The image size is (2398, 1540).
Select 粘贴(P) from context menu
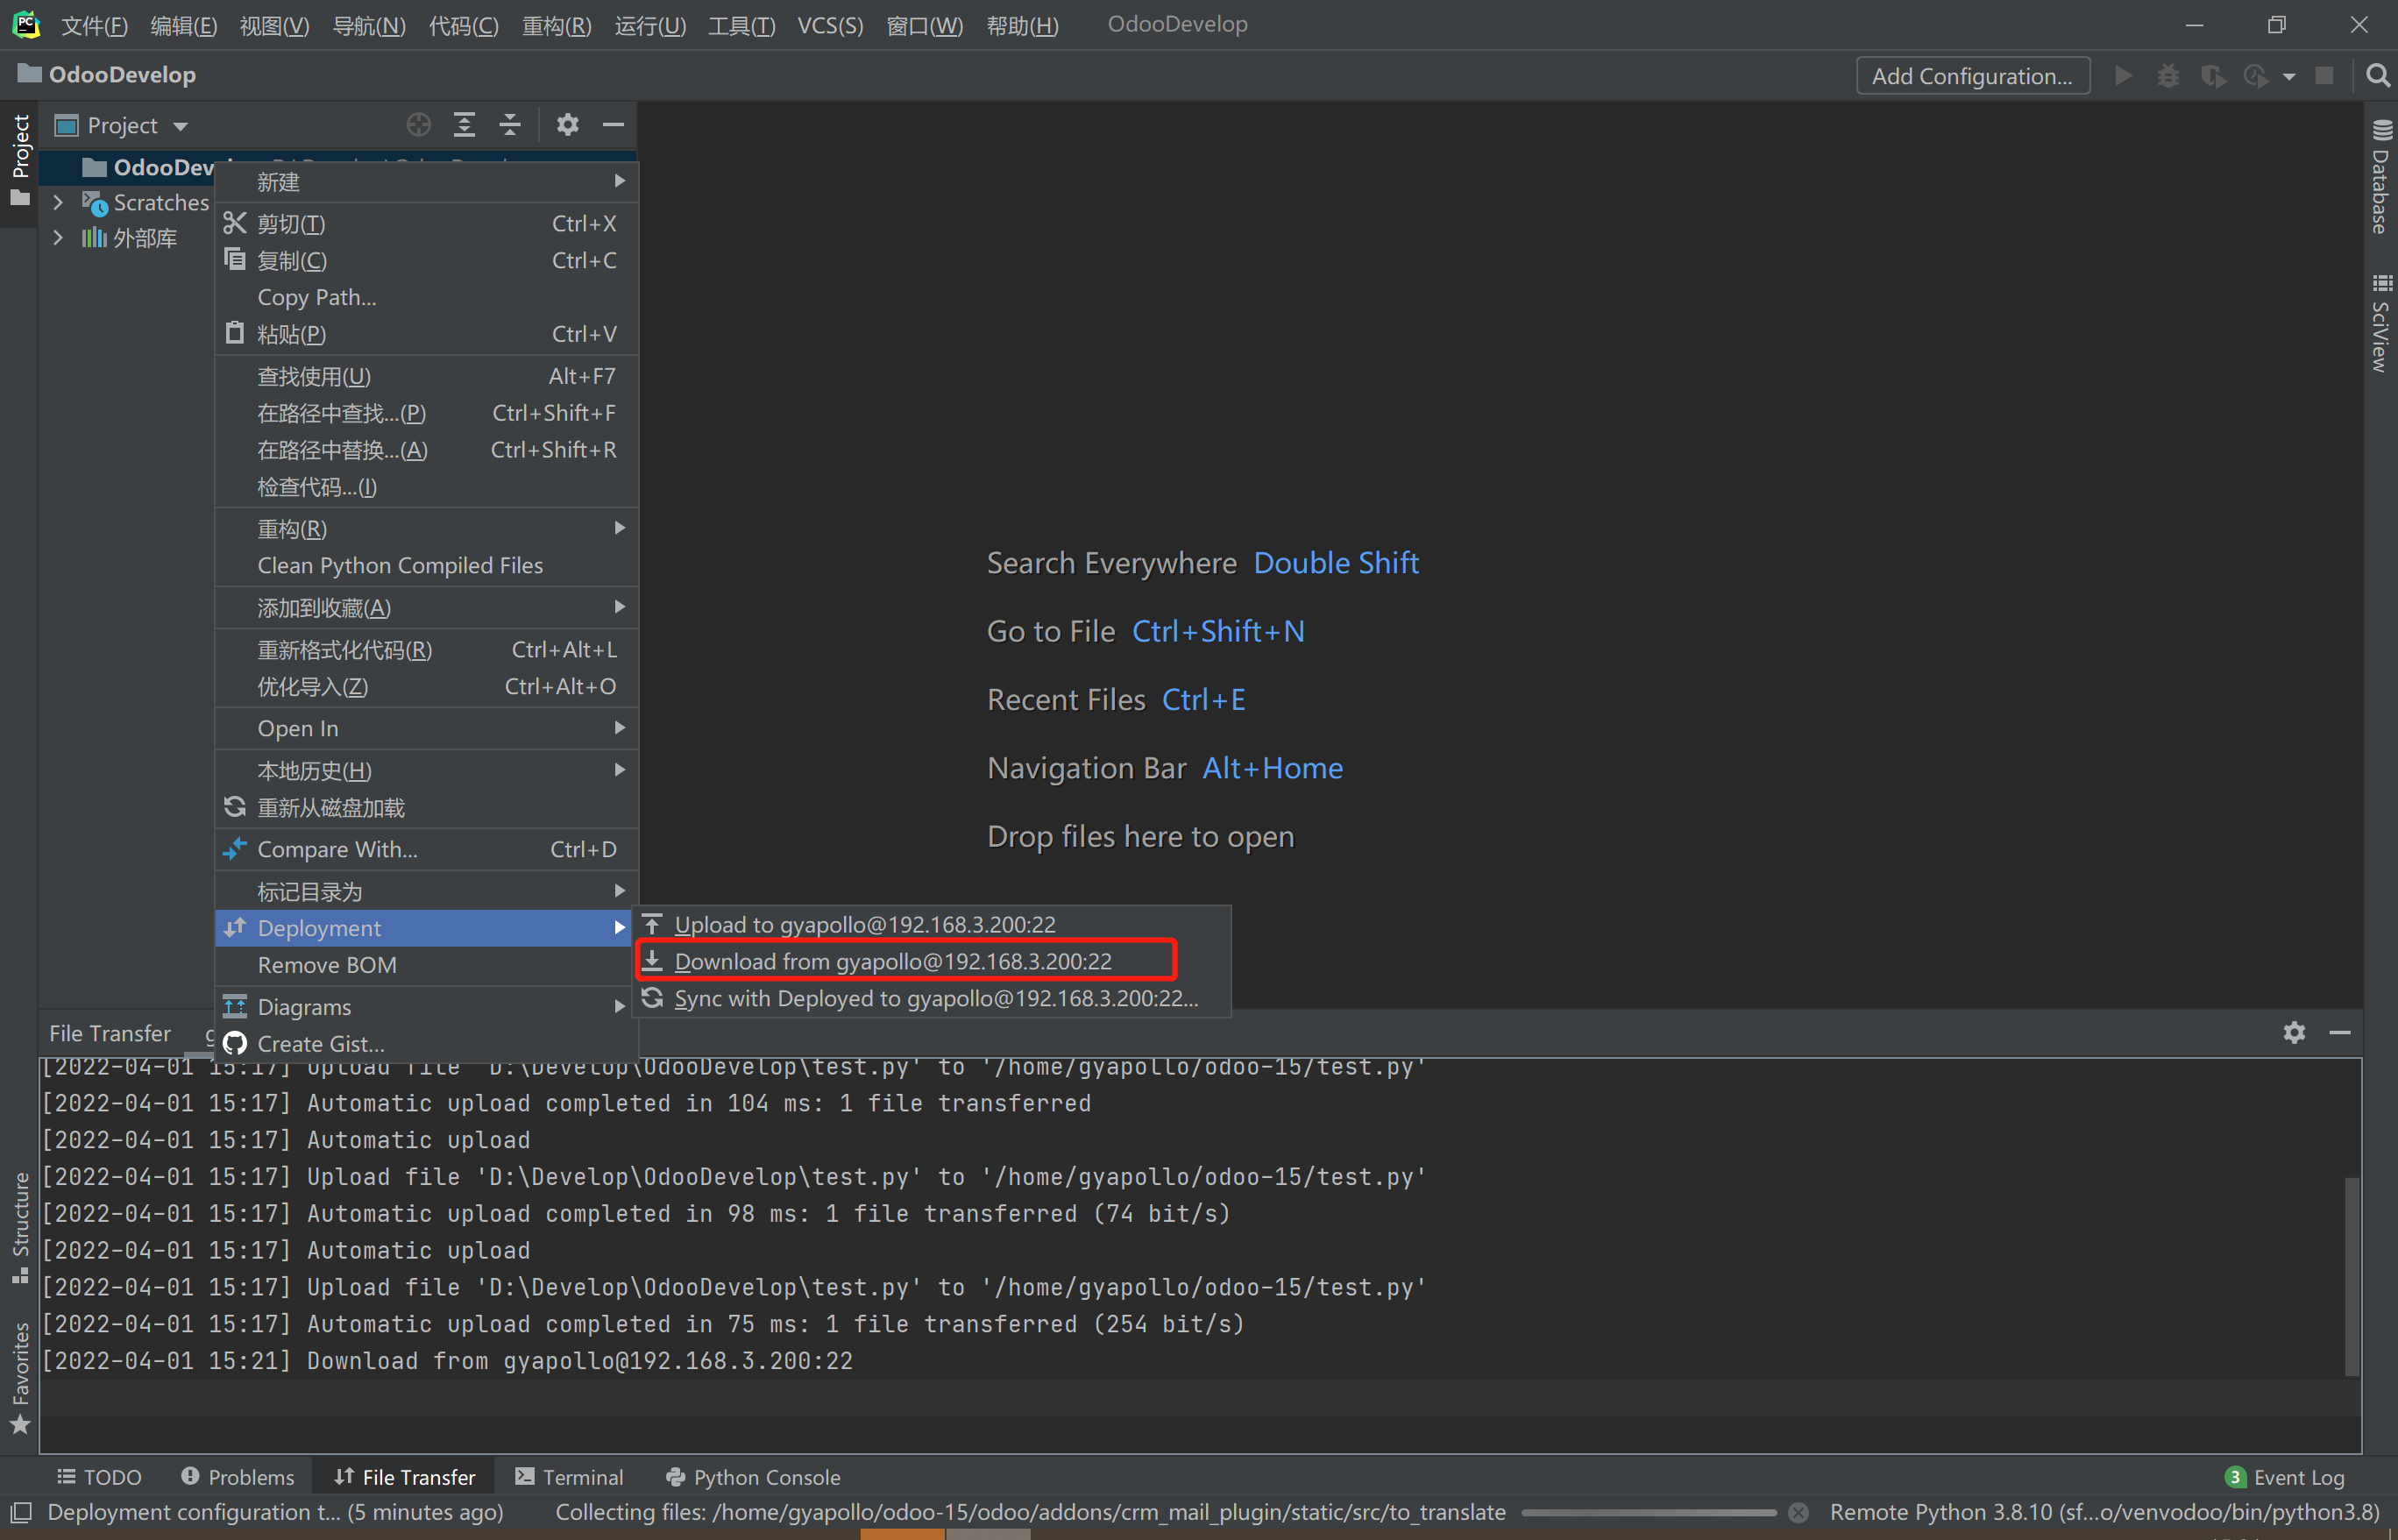[427, 334]
